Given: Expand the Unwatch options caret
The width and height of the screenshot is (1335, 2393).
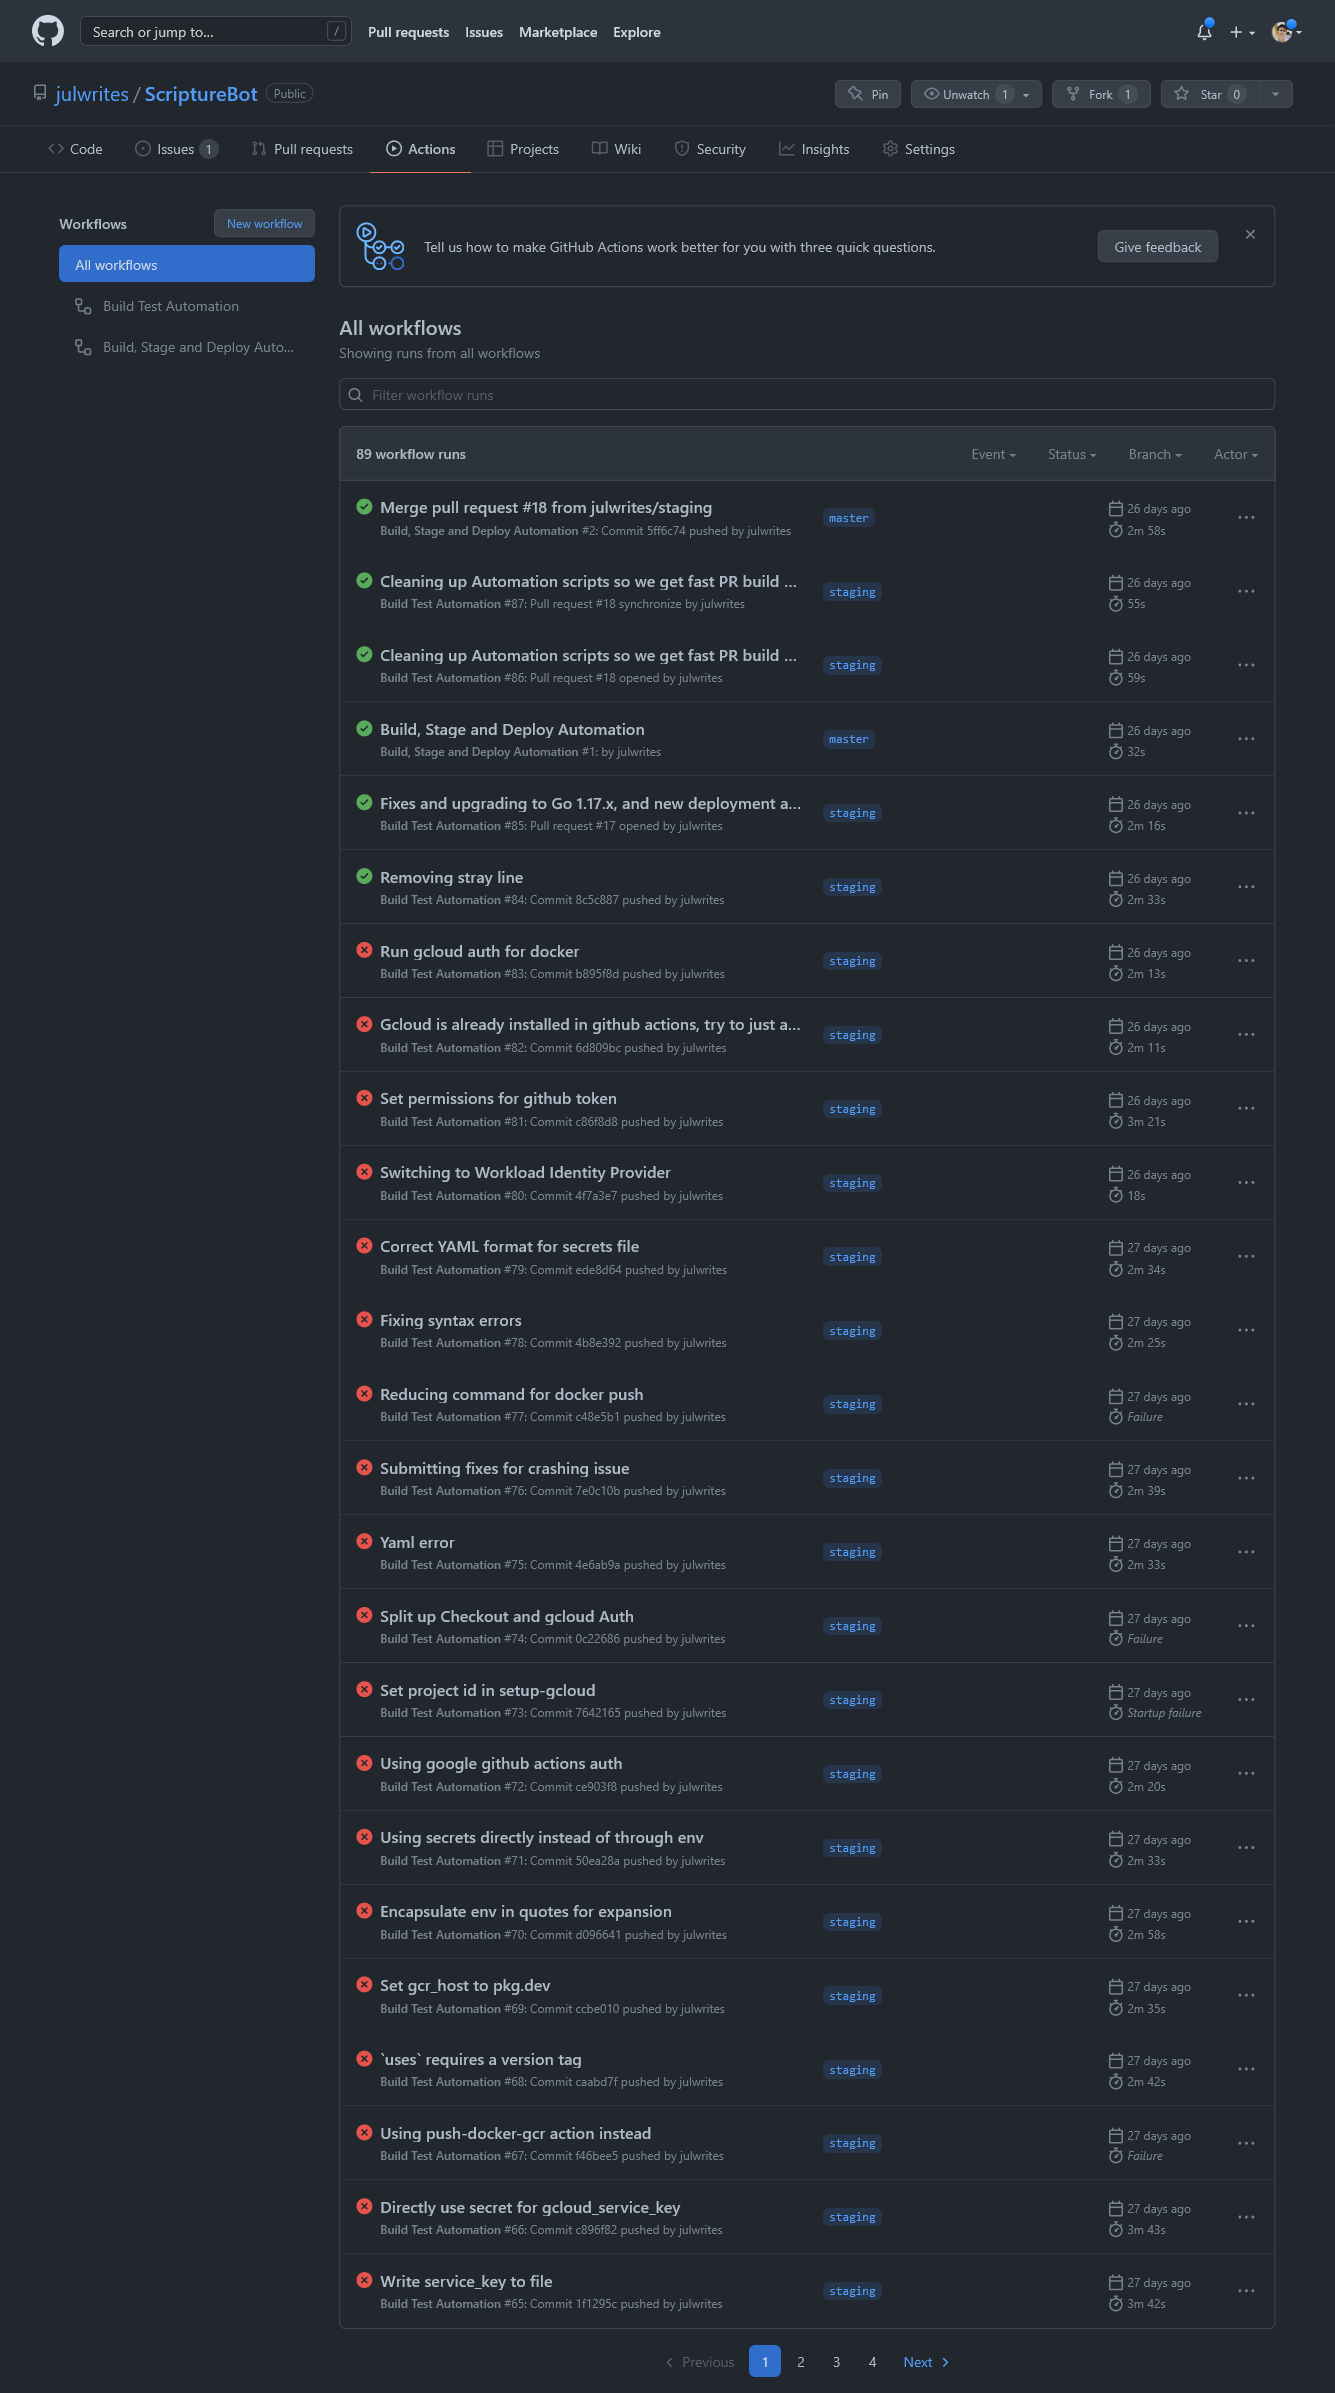Looking at the screenshot, I should click(x=1026, y=93).
